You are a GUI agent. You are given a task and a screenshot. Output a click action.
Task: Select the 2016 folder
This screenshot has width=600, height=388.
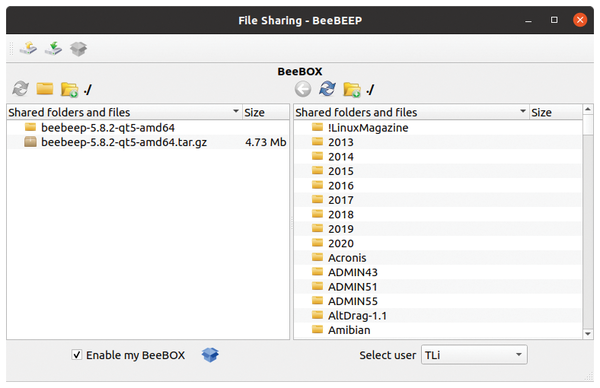pos(438,186)
